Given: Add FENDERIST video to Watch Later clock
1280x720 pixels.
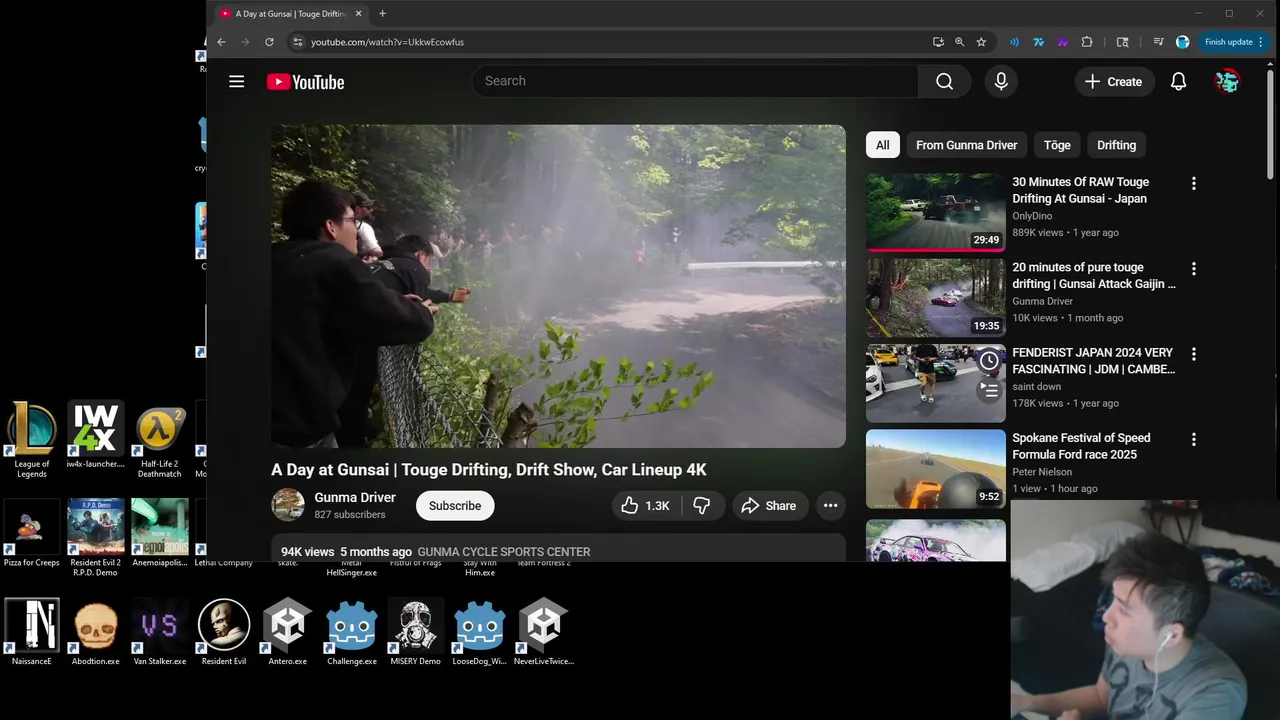Looking at the screenshot, I should click(989, 361).
